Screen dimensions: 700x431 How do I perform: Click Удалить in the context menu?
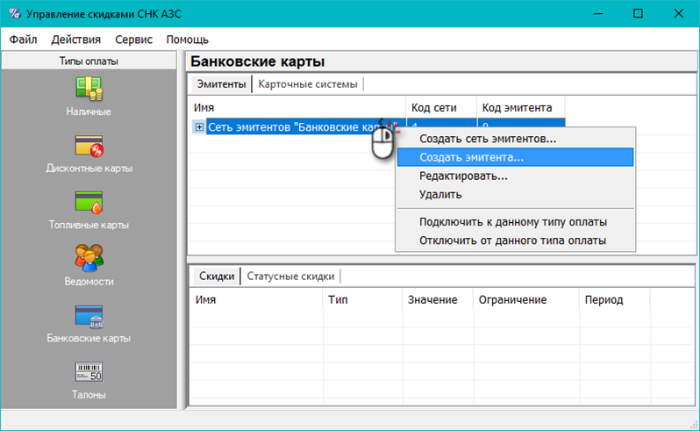440,195
